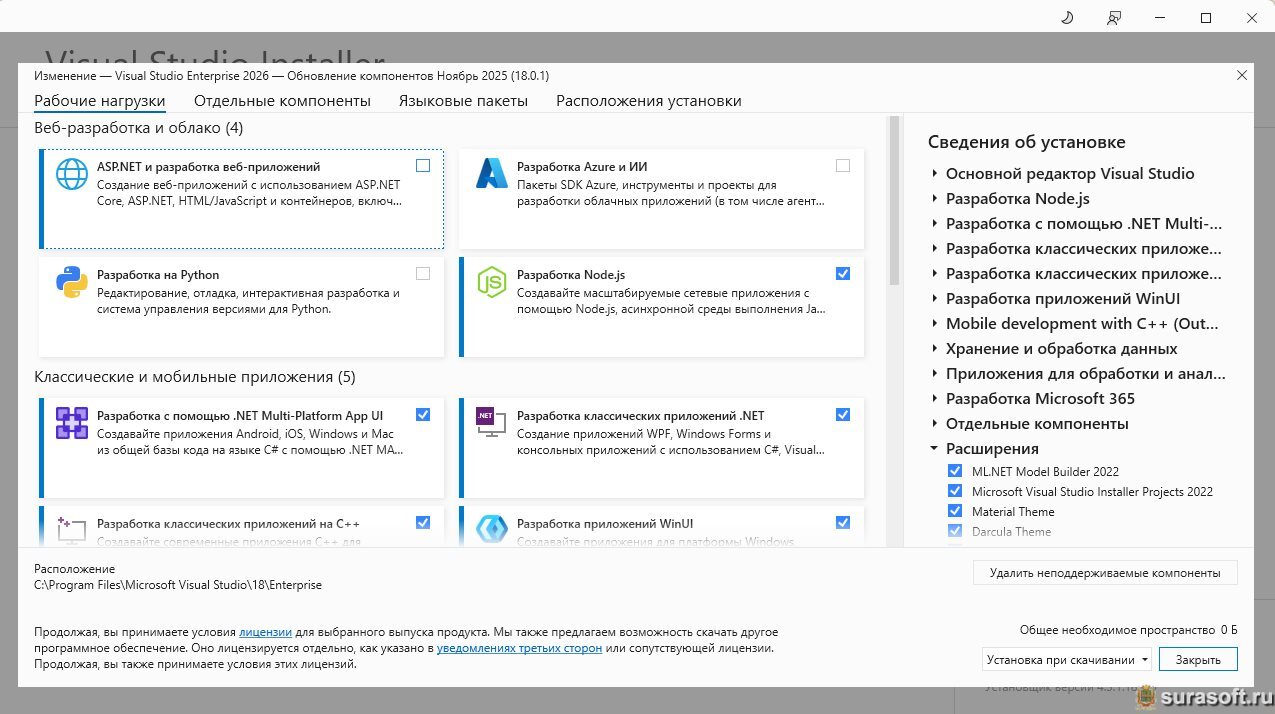Expand Разработка Microsoft 365 details

(934, 399)
